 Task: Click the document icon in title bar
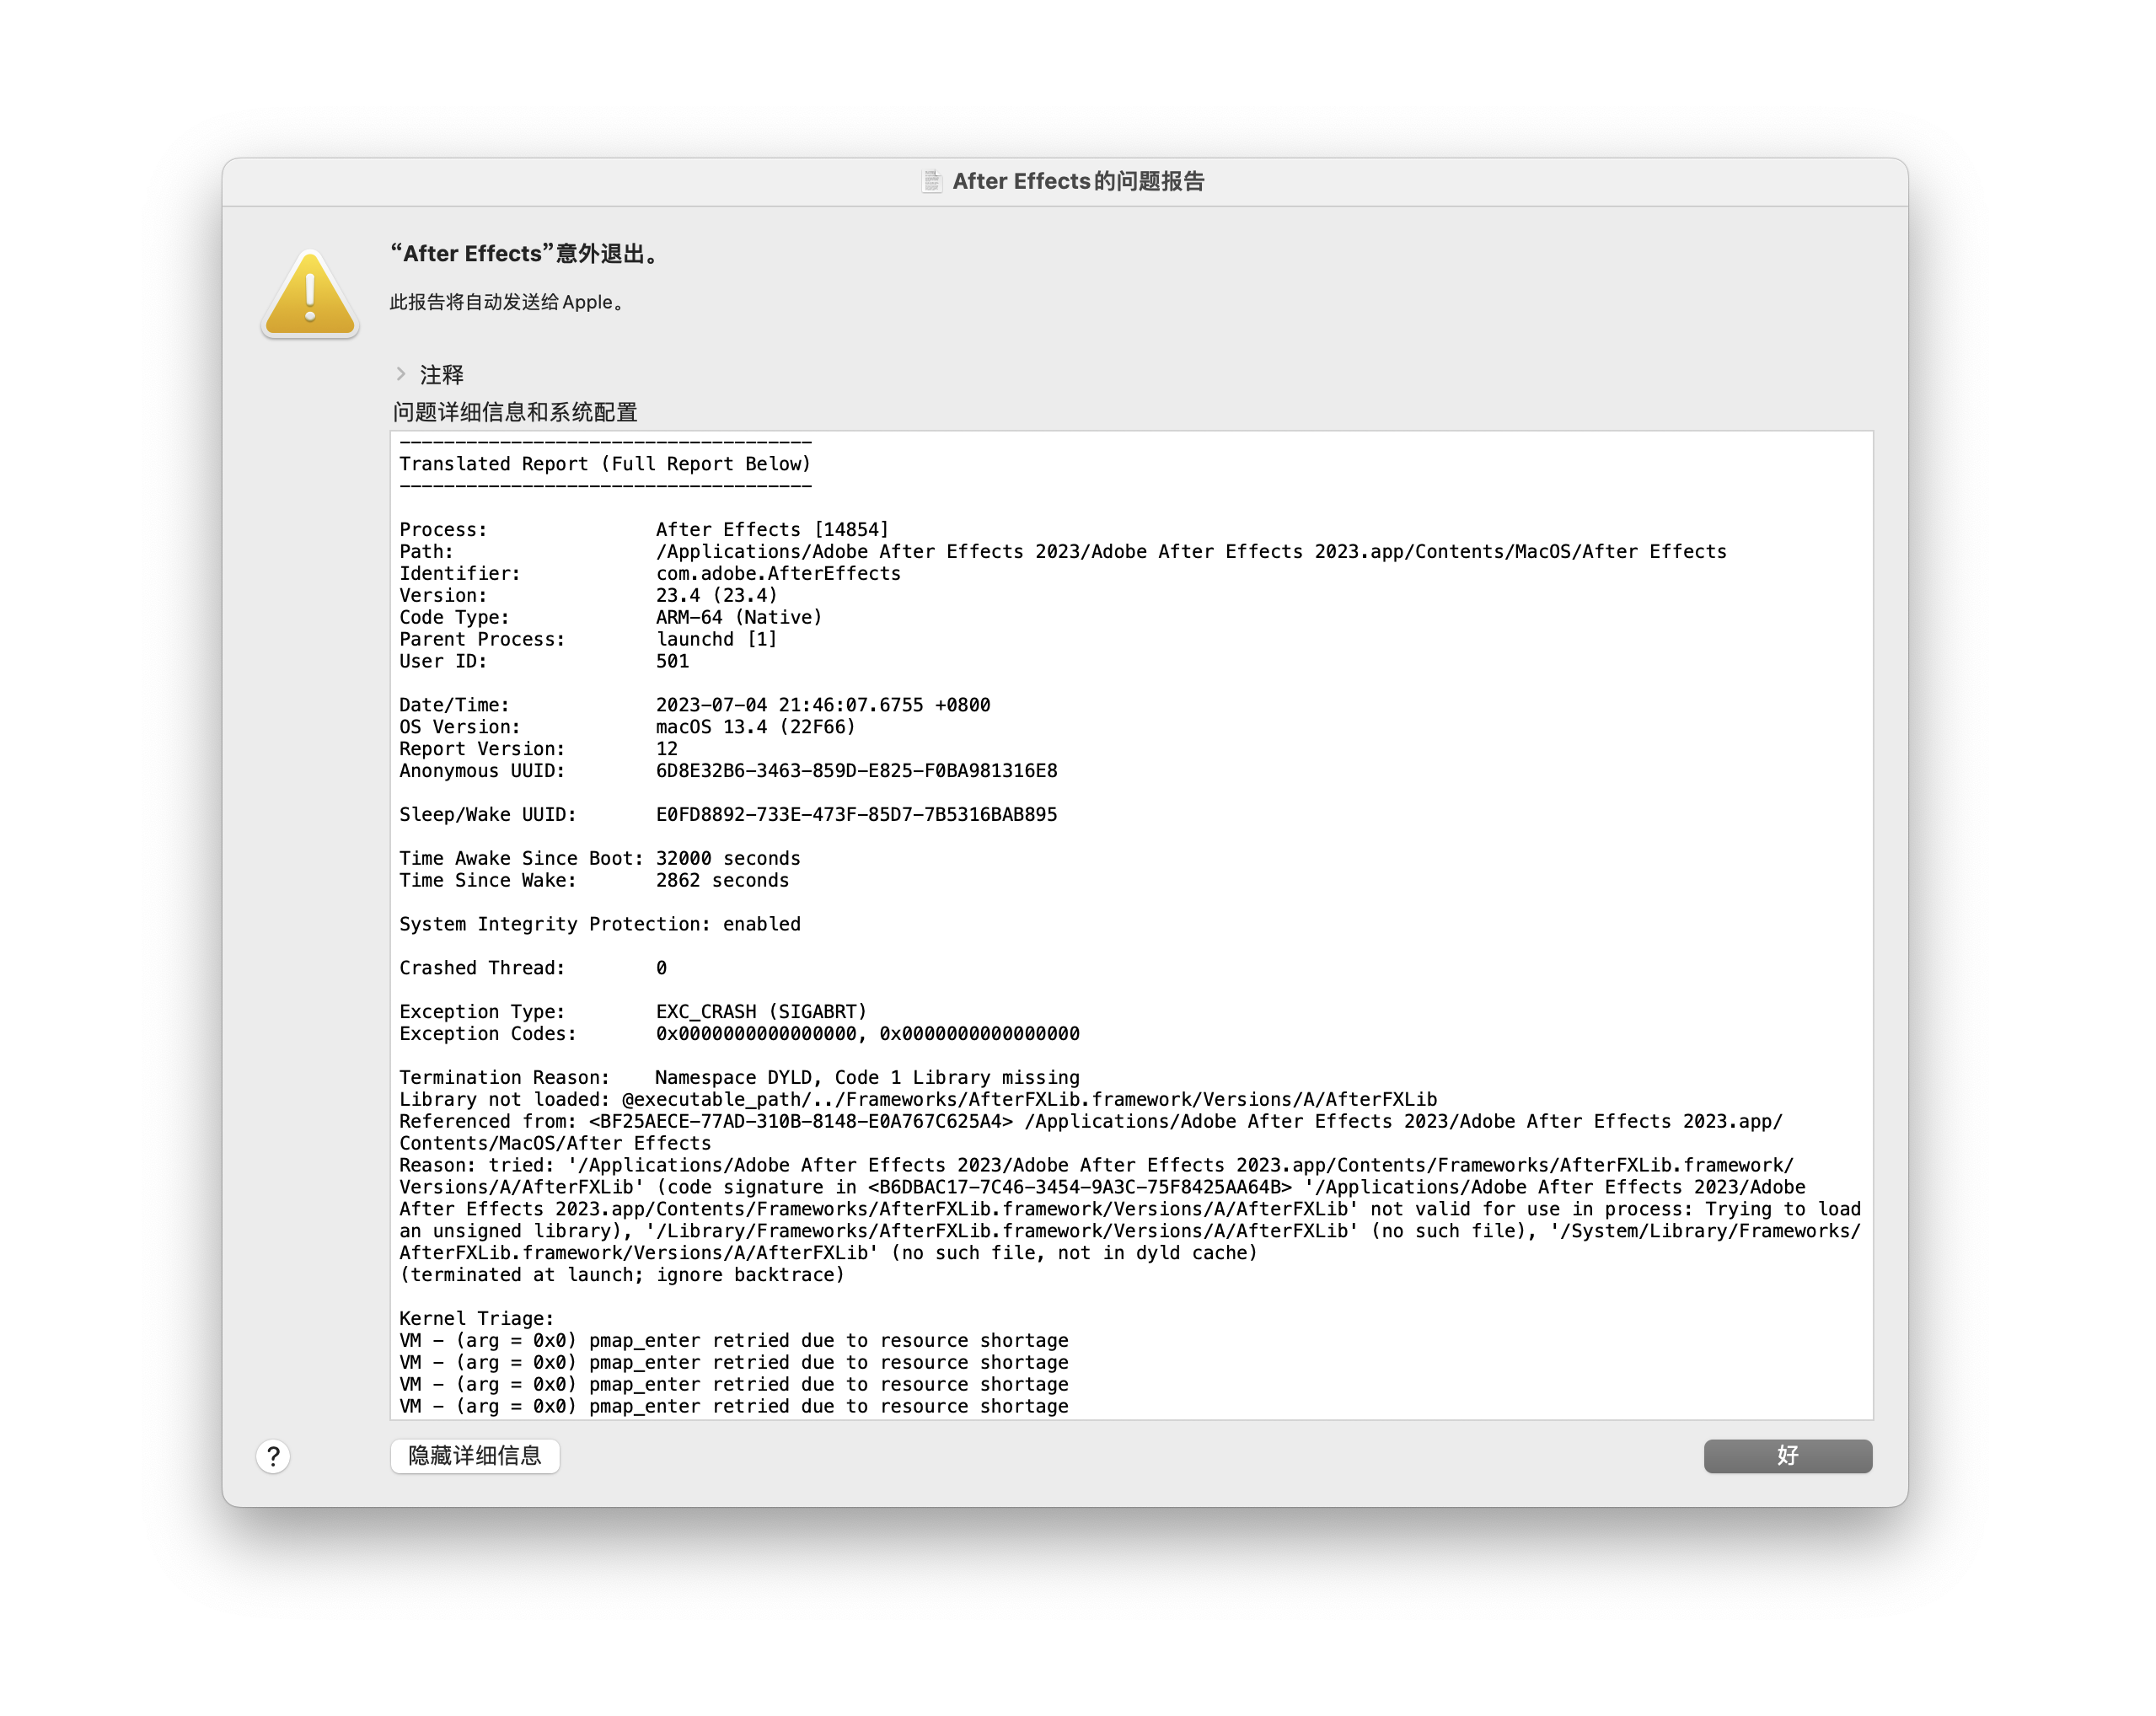(x=932, y=181)
